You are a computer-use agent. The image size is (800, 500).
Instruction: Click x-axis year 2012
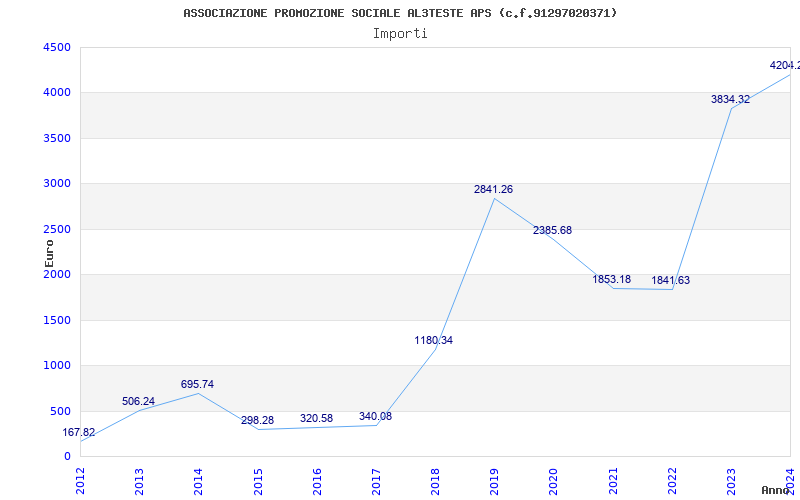click(x=80, y=481)
